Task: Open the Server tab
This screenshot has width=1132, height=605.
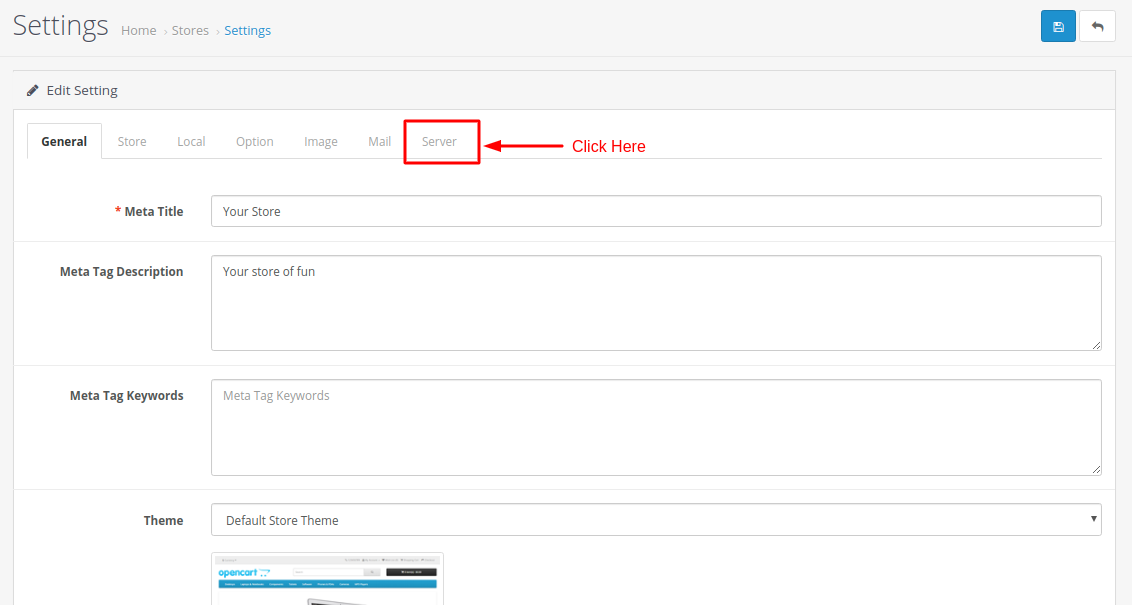Action: 439,142
